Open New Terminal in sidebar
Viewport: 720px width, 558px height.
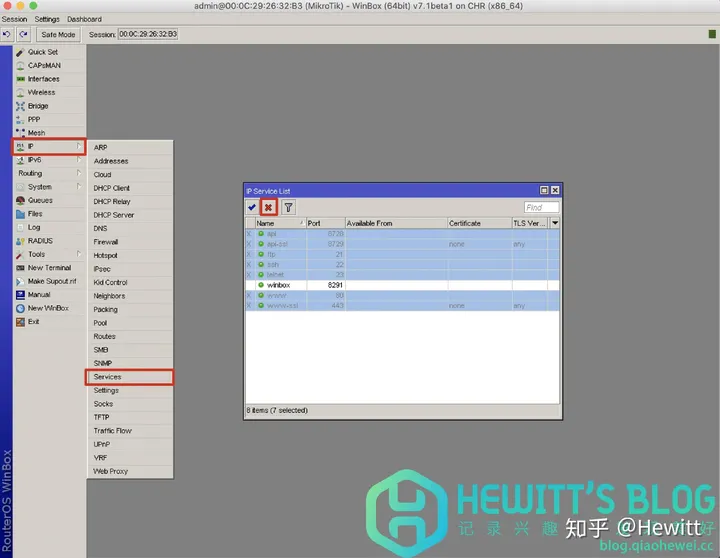tap(49, 268)
